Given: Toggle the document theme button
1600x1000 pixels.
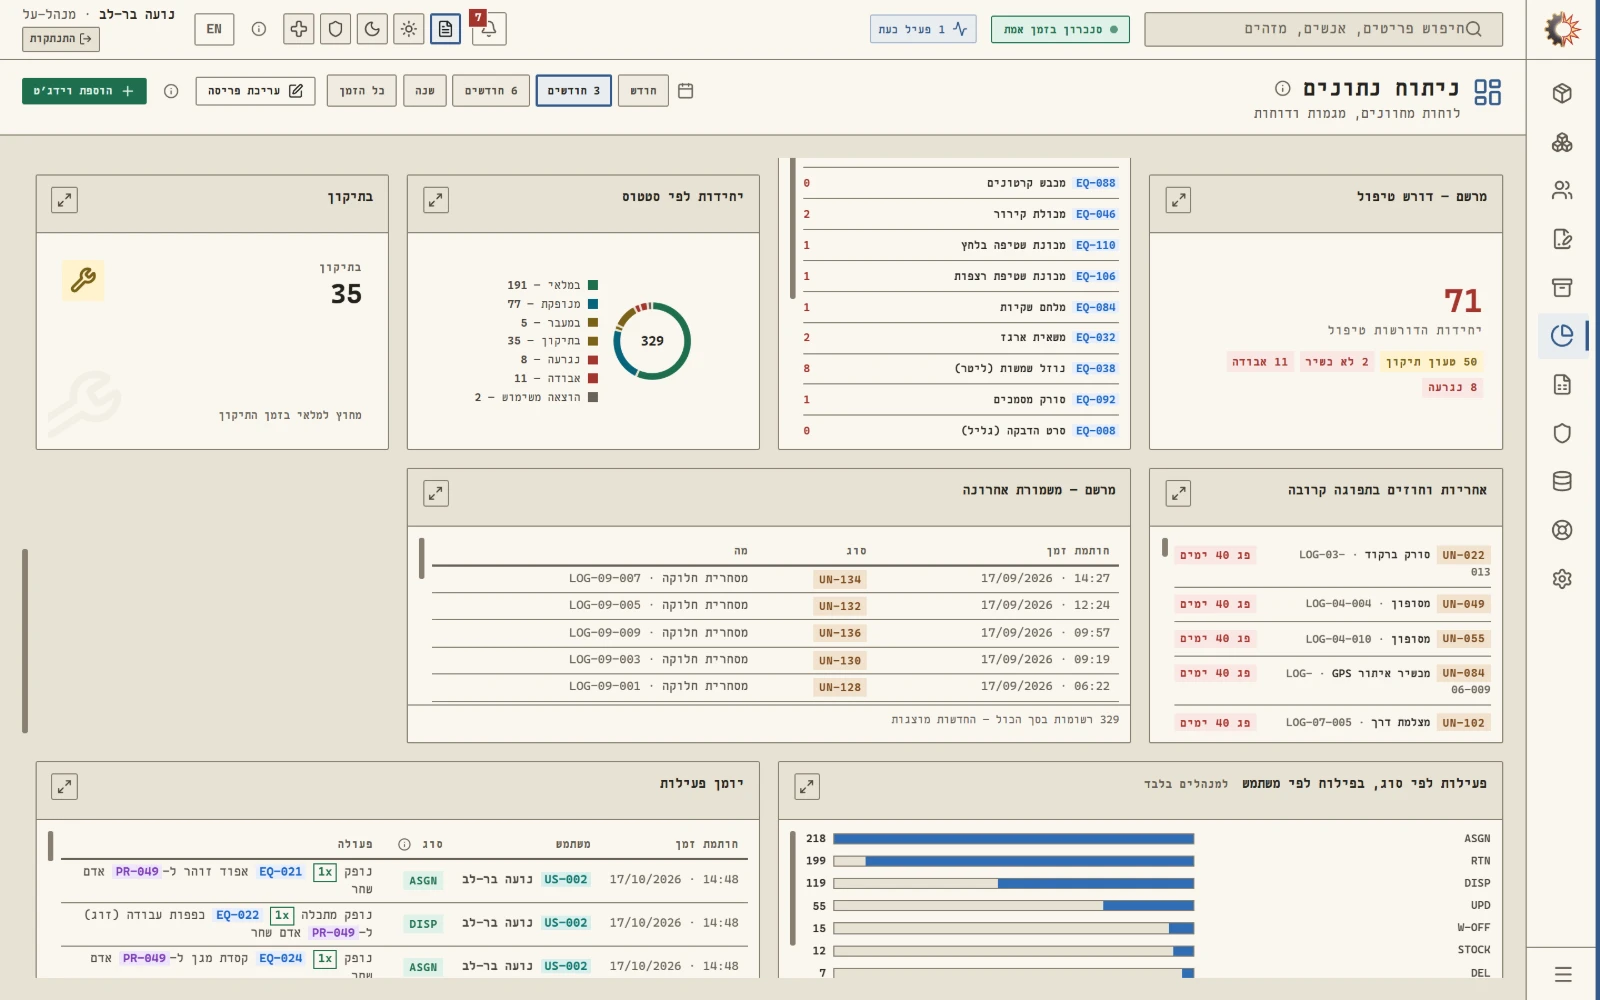Looking at the screenshot, I should click(446, 29).
